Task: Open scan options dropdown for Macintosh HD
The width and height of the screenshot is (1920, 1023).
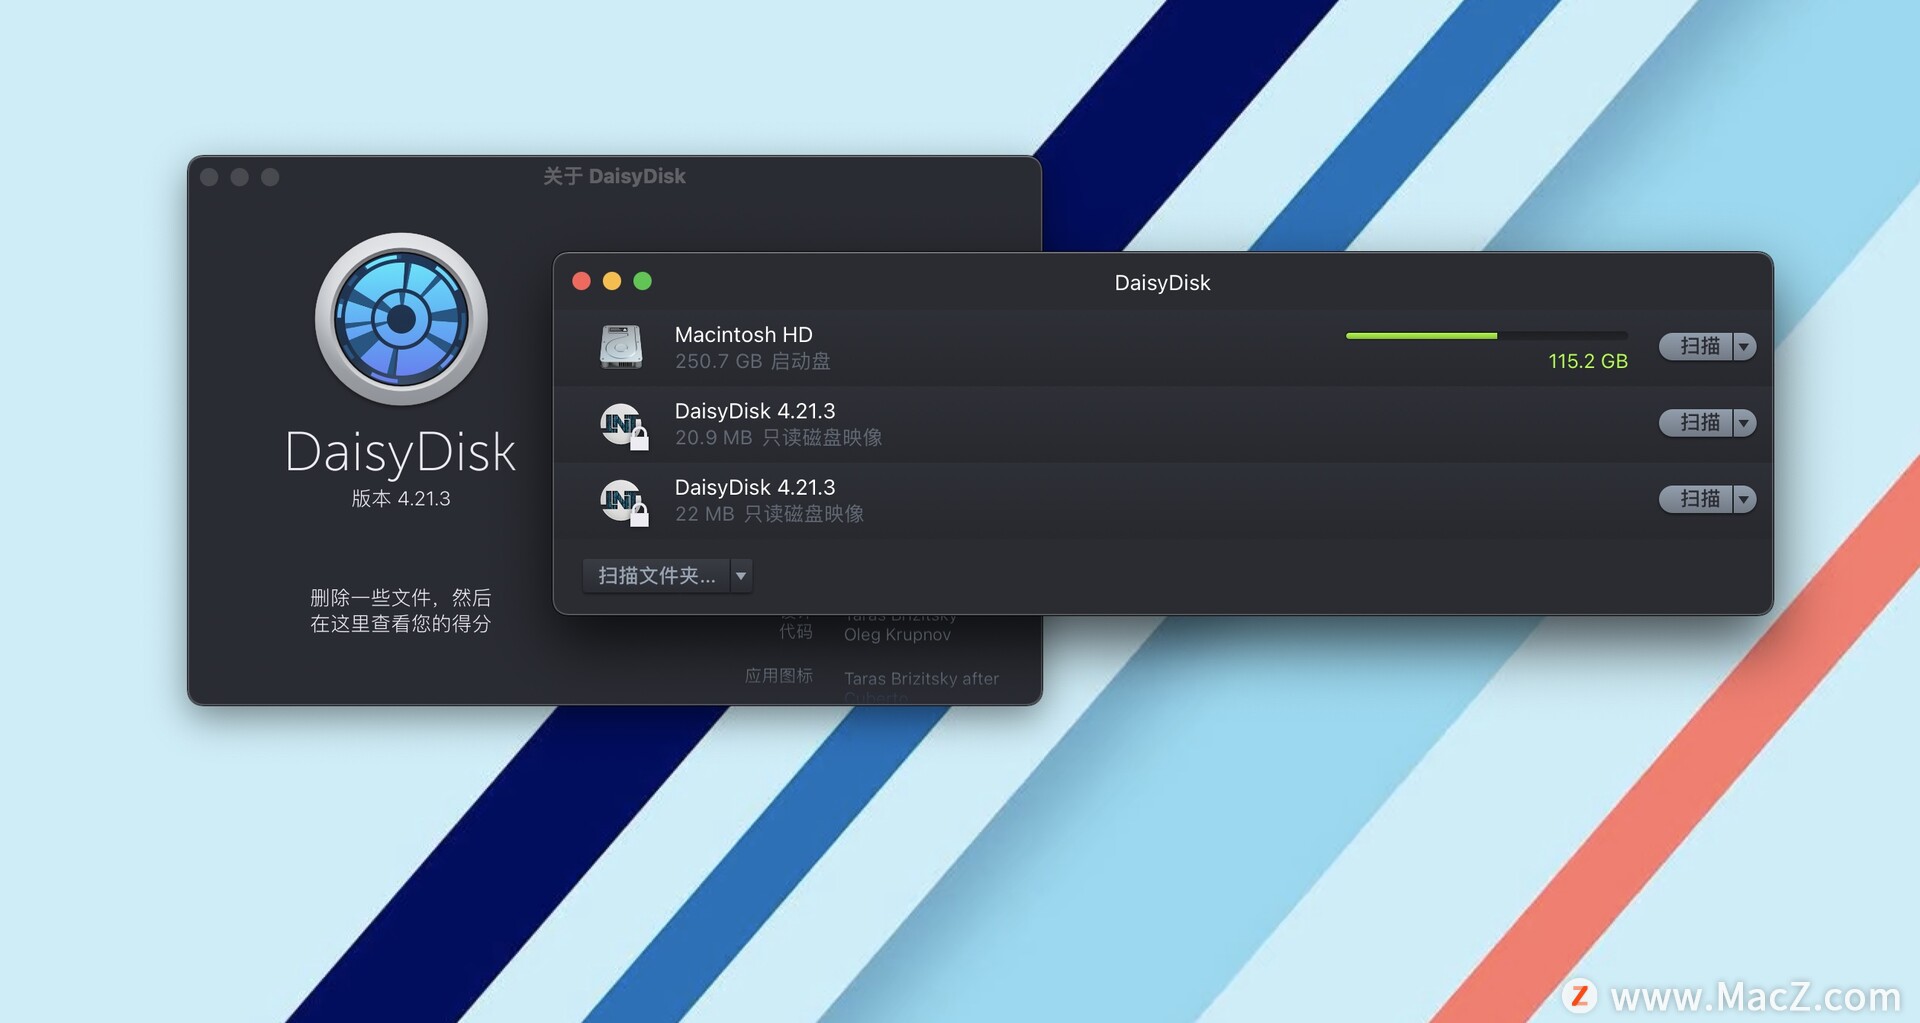Action: pyautogui.click(x=1744, y=346)
